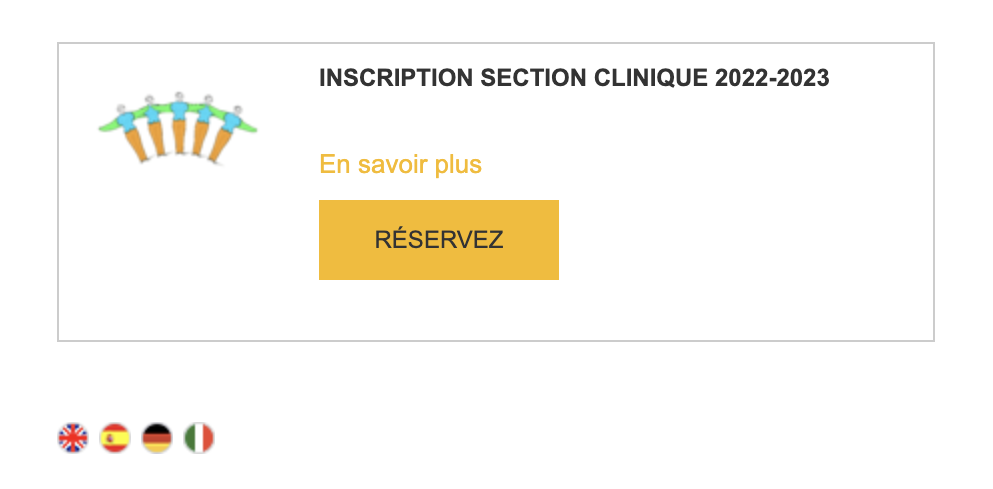Click the Inscription Section Clinique 2022-2023 title
The image size is (993, 489).
click(x=574, y=78)
